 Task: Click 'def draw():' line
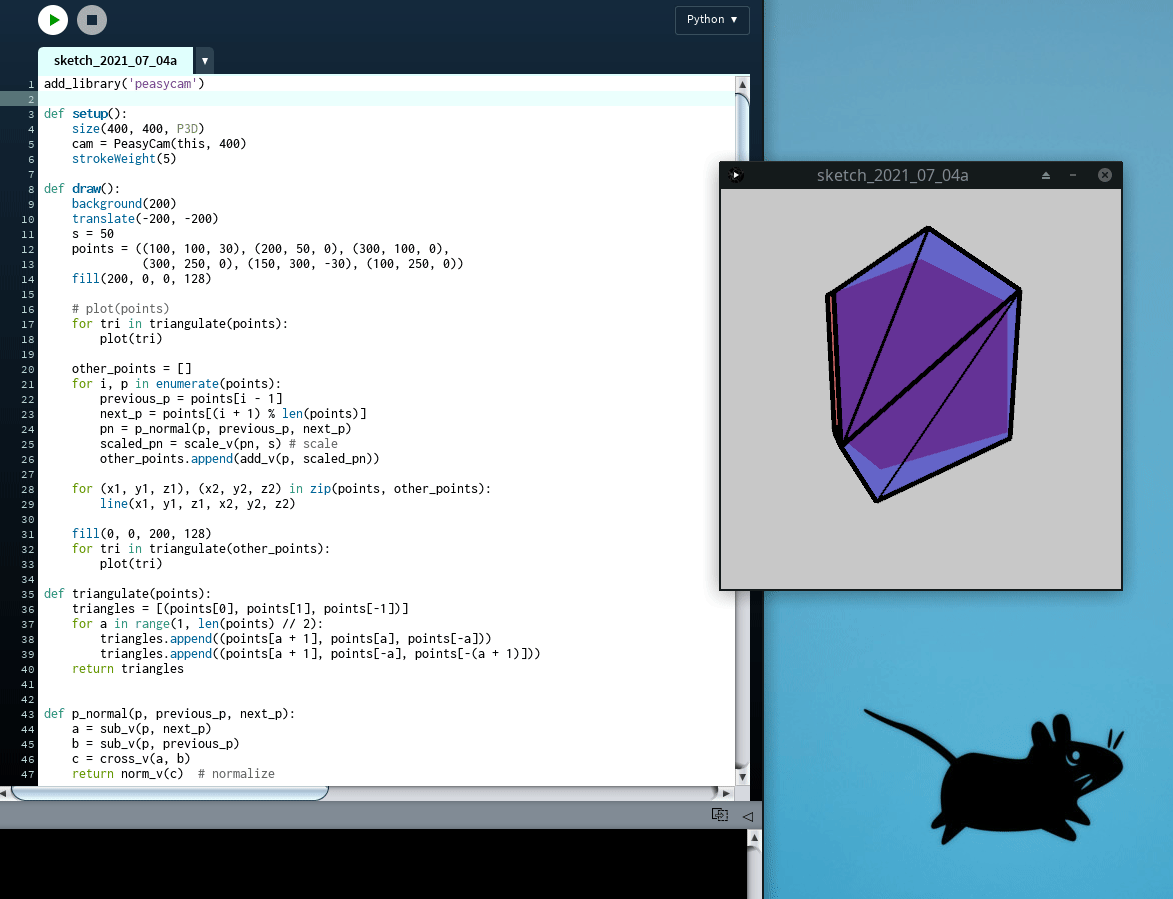pos(82,188)
